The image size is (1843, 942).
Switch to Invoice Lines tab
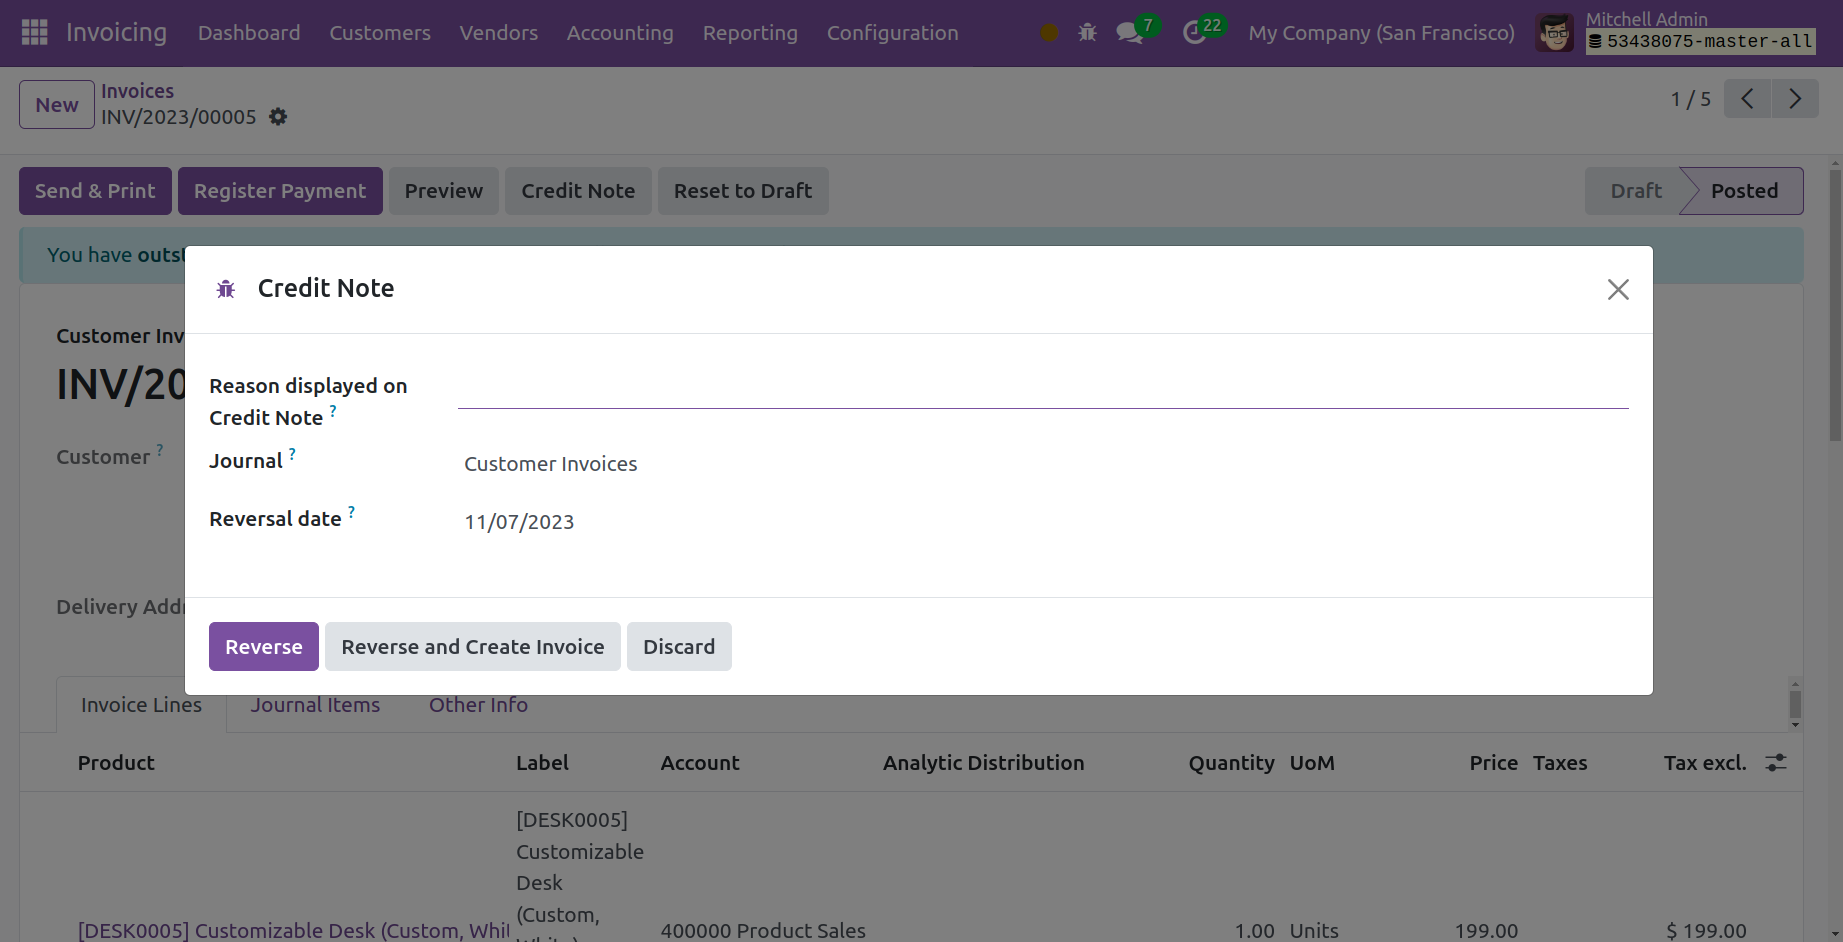141,705
